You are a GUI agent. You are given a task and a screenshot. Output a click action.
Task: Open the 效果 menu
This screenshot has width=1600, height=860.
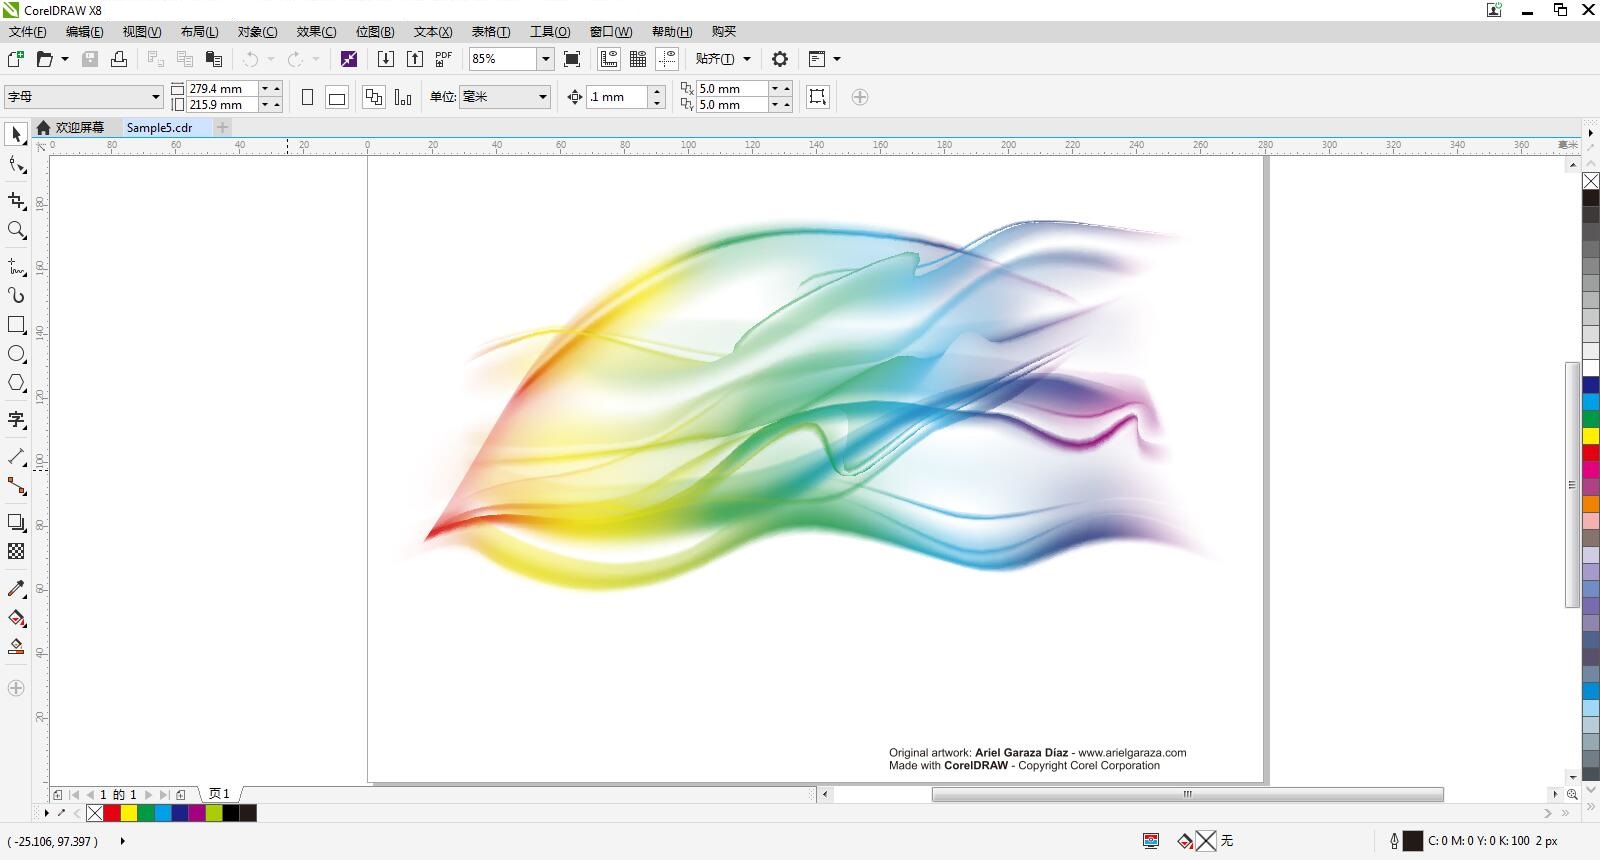316,32
